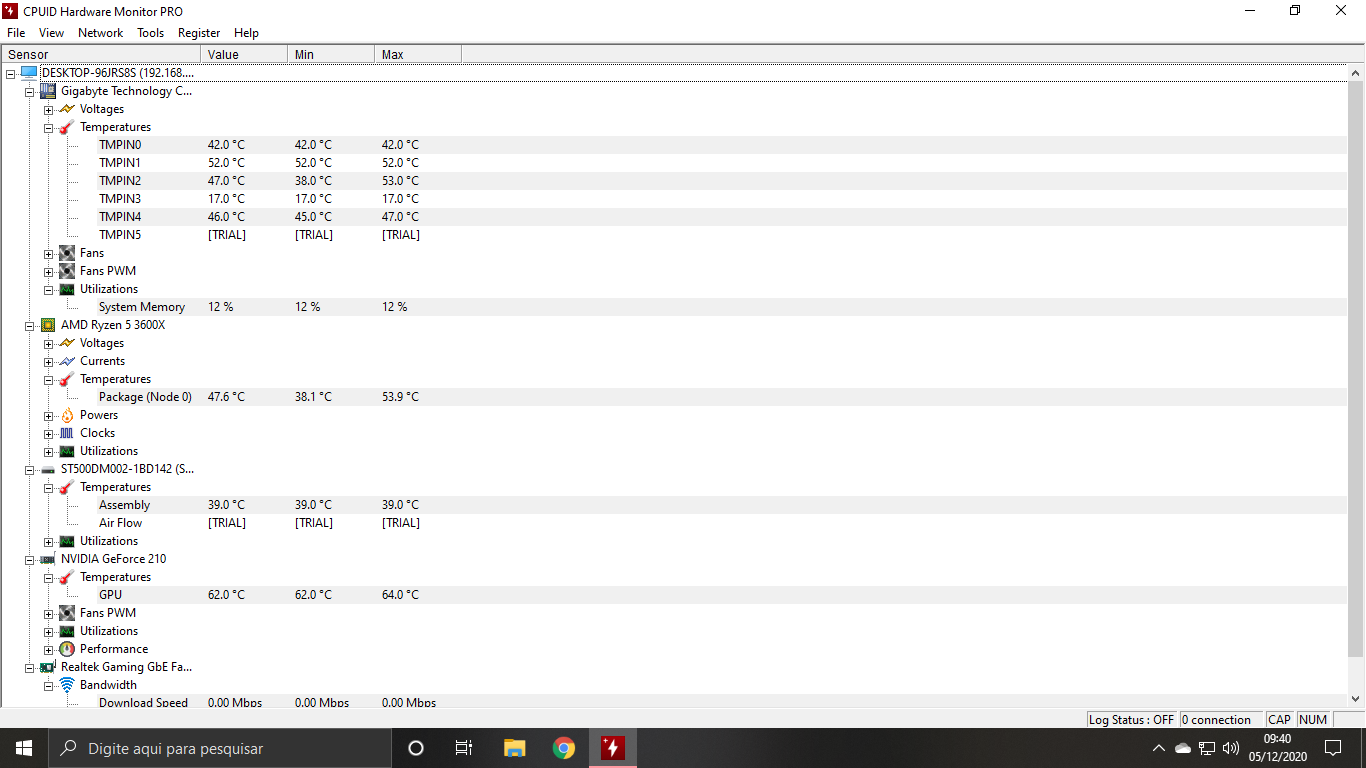The image size is (1366, 768).
Task: Click the Max column header
Action: (418, 54)
